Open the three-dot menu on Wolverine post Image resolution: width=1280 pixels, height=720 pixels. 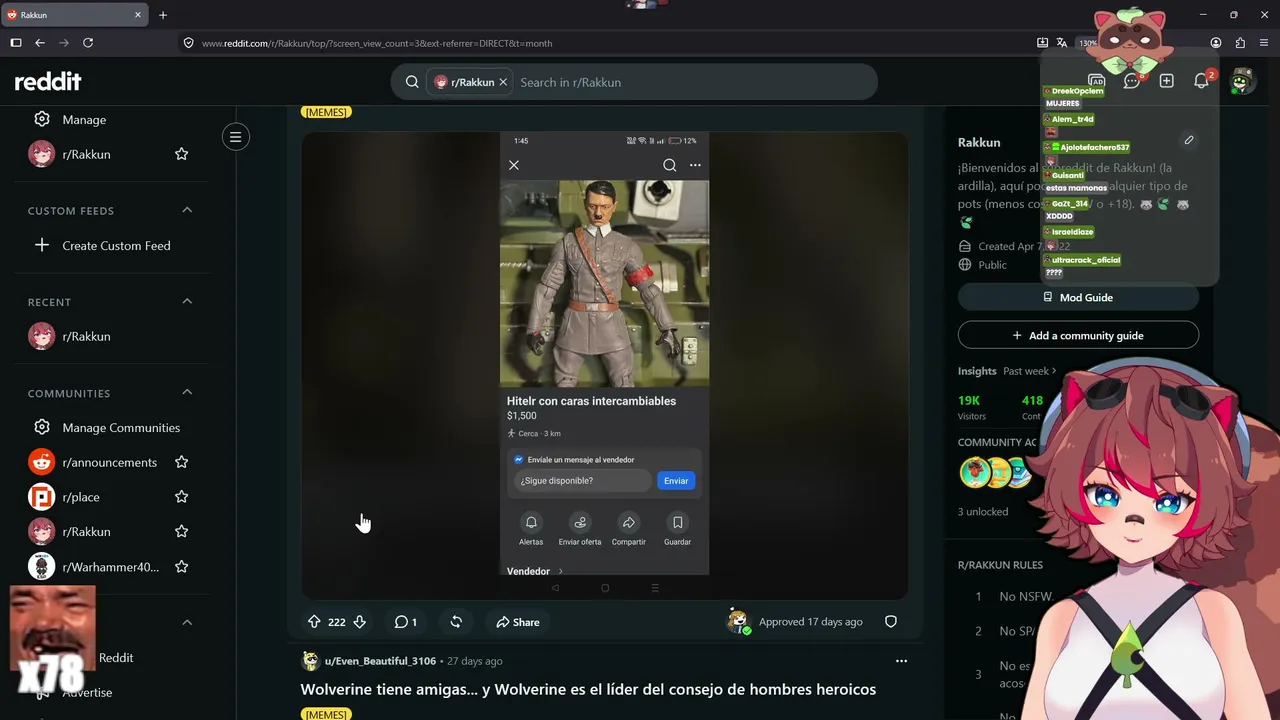tap(901, 661)
